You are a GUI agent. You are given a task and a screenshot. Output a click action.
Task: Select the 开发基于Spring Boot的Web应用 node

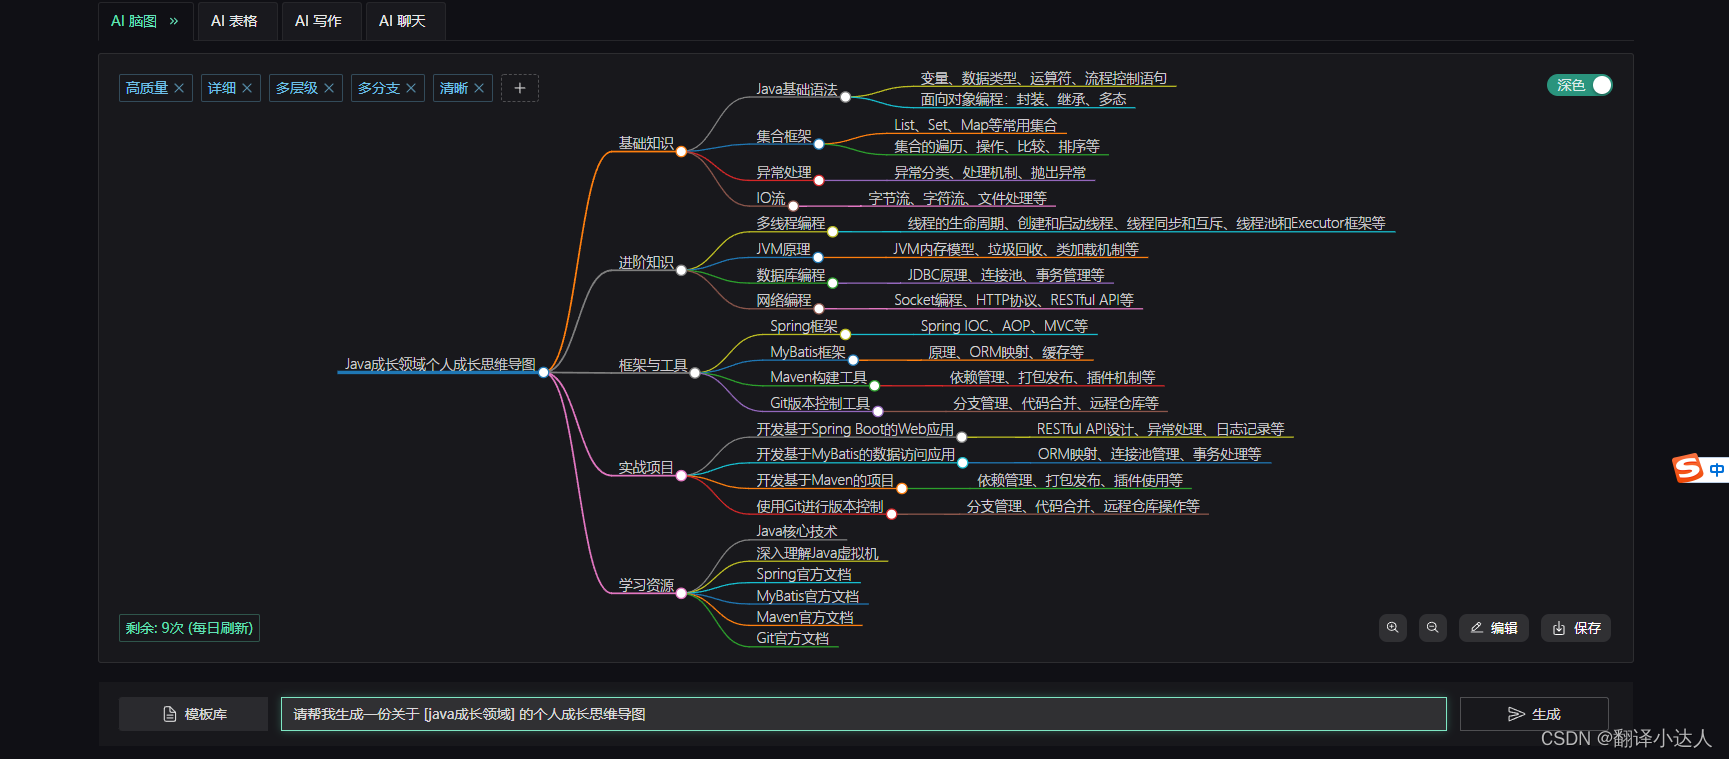coord(855,429)
